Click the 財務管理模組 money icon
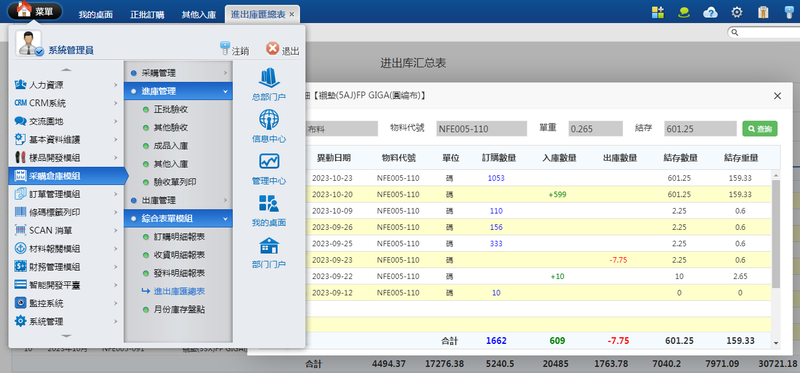 pyautogui.click(x=20, y=267)
